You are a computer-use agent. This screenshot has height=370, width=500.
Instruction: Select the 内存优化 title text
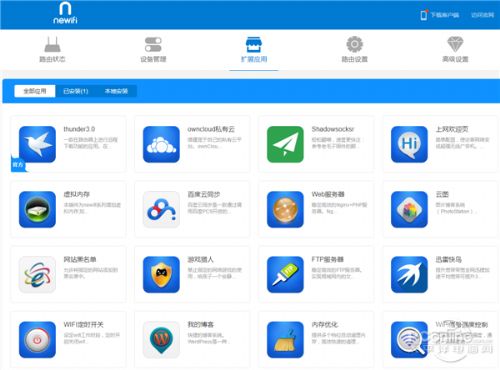325,324
